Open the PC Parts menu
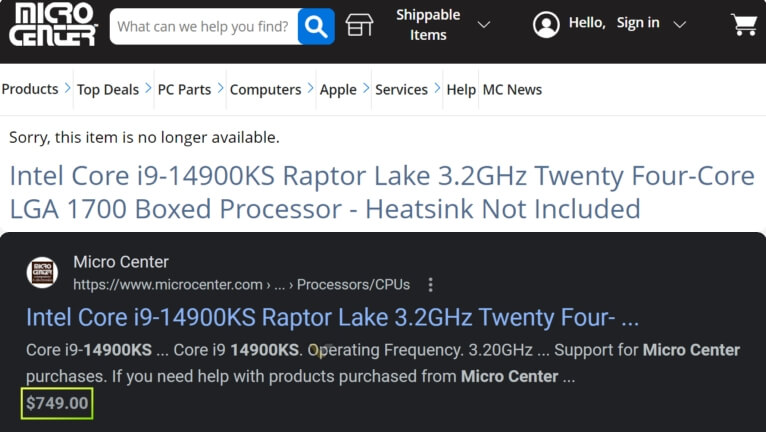Viewport: 766px width, 432px height. pyautogui.click(x=184, y=90)
